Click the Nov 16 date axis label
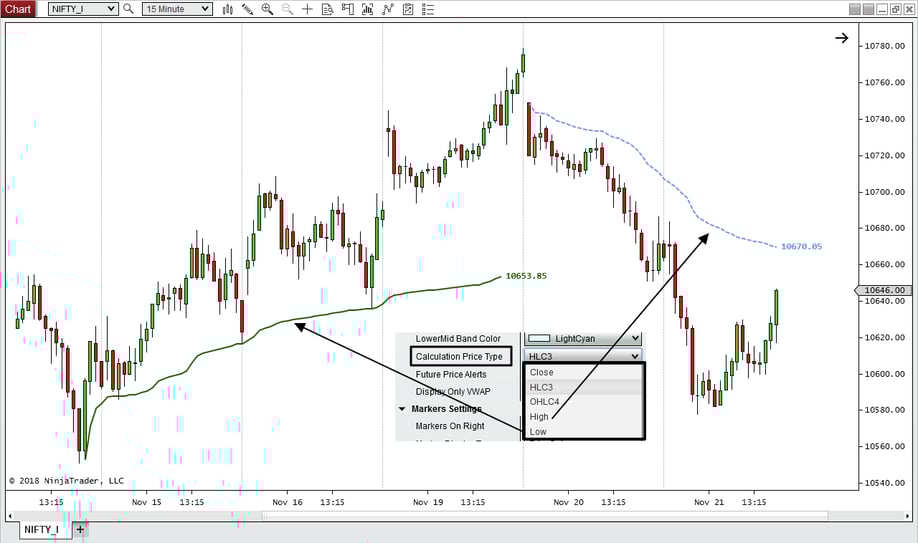918x543 pixels. coord(287,502)
